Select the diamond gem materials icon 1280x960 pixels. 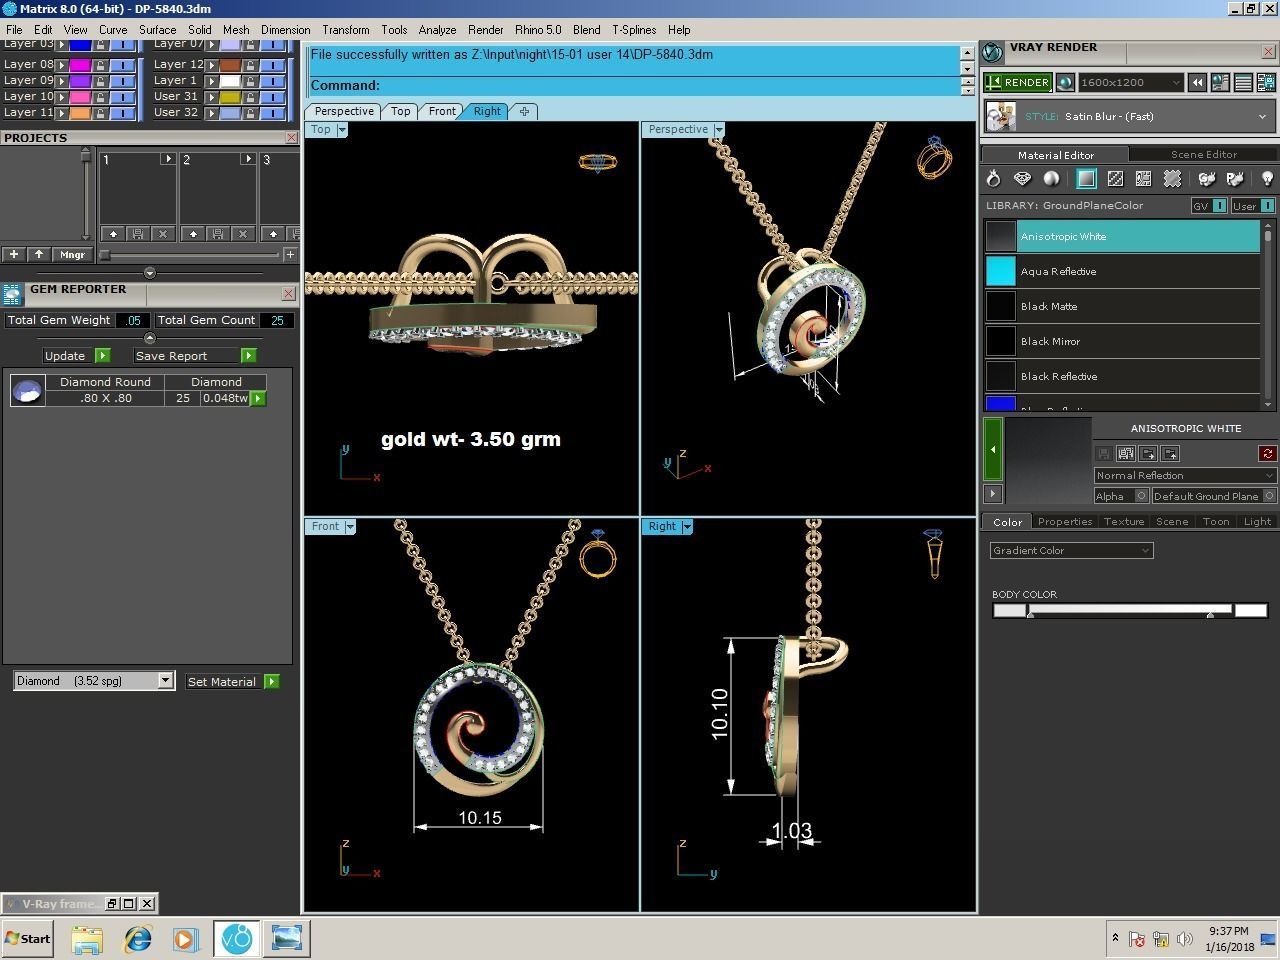1022,179
